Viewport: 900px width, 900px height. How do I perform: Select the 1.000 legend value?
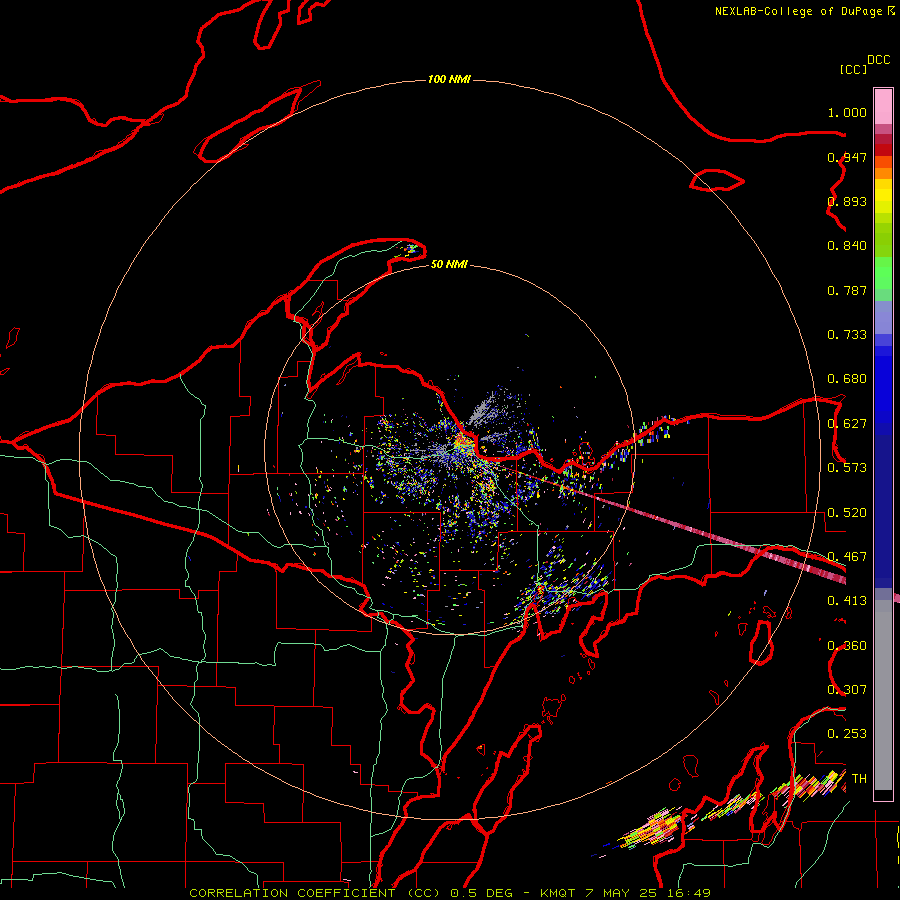click(x=847, y=112)
